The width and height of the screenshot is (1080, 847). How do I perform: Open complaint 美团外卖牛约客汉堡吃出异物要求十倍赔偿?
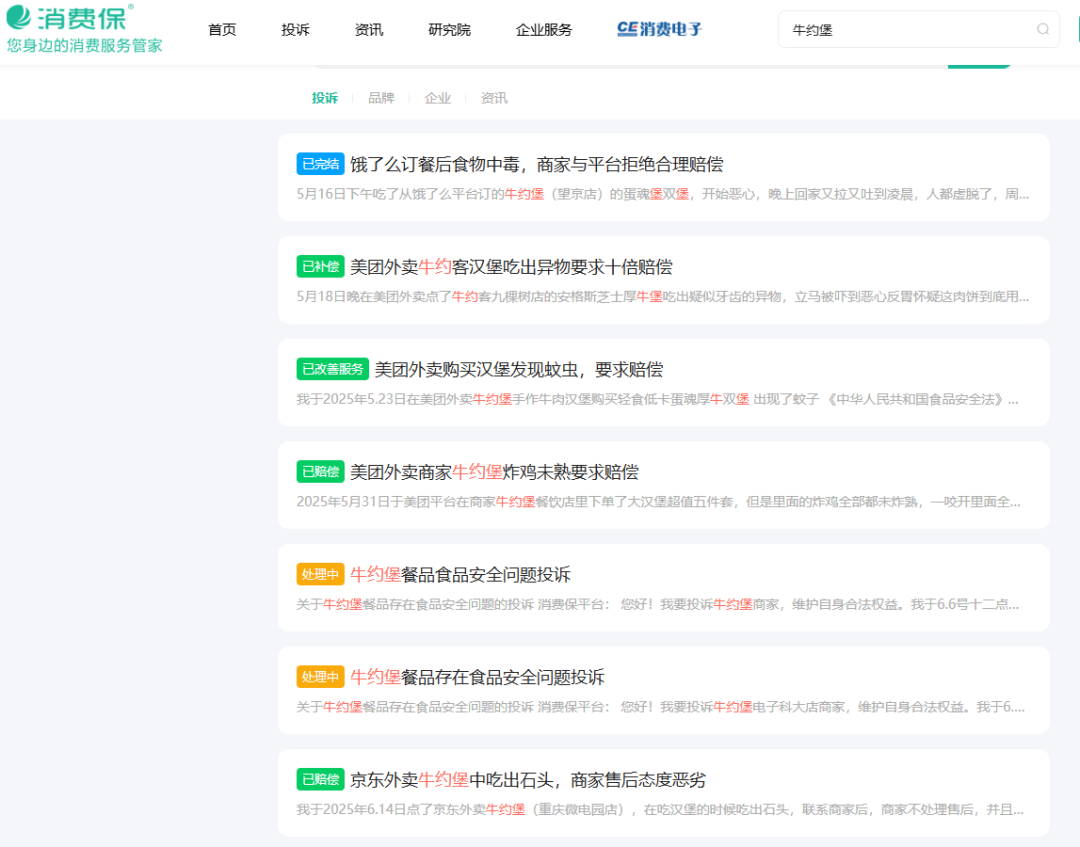coord(511,266)
